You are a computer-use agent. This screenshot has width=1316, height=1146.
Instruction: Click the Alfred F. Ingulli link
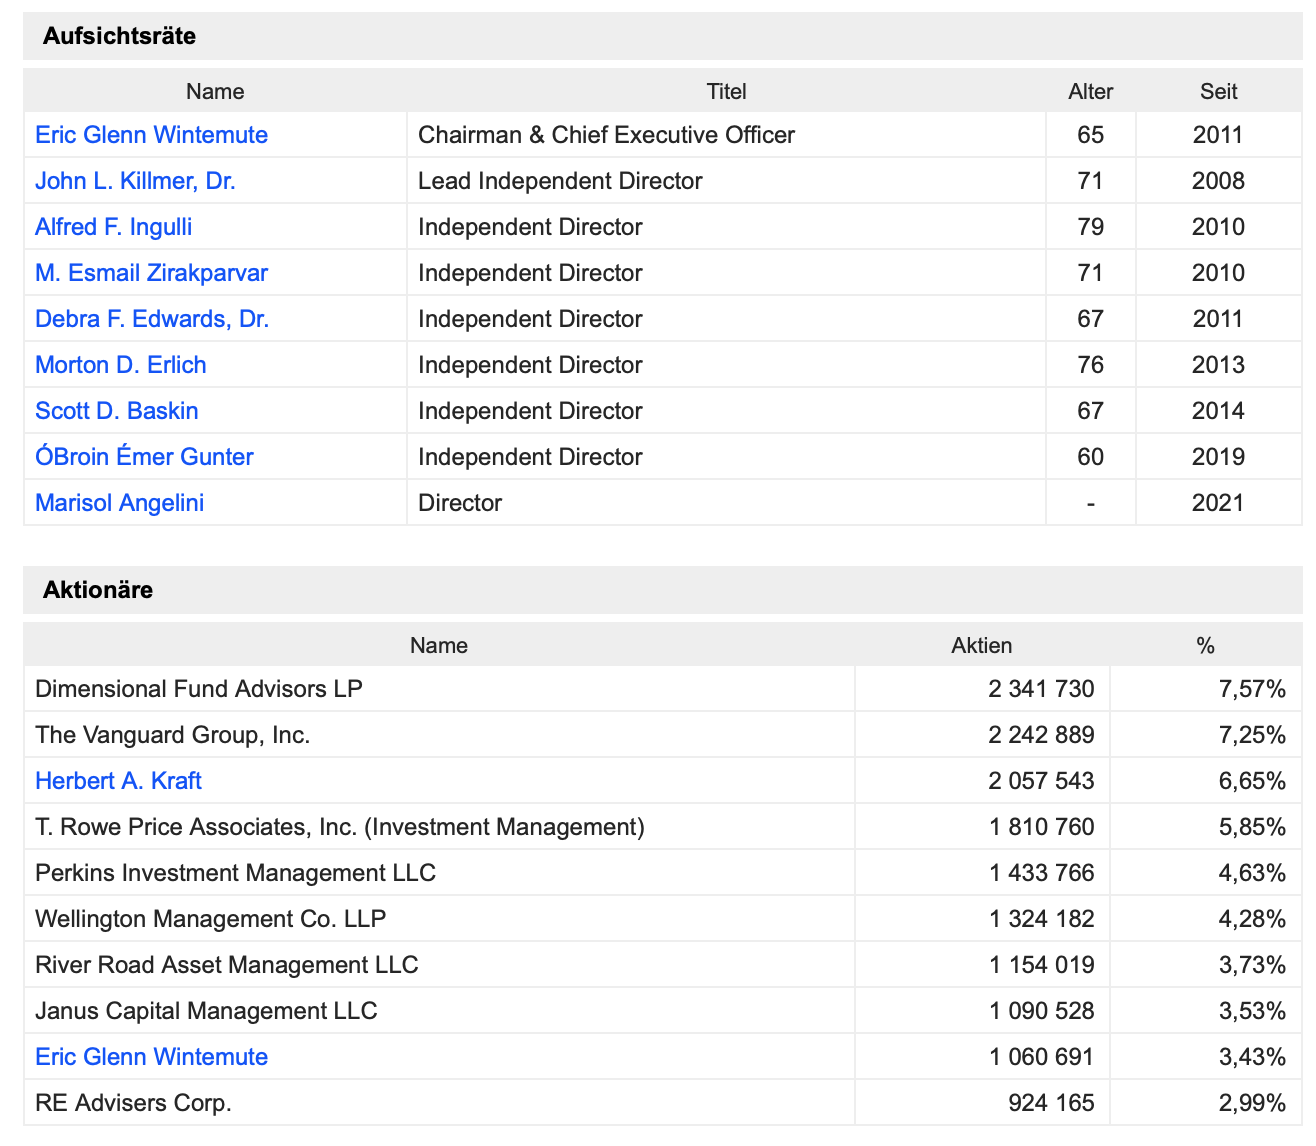click(x=113, y=227)
